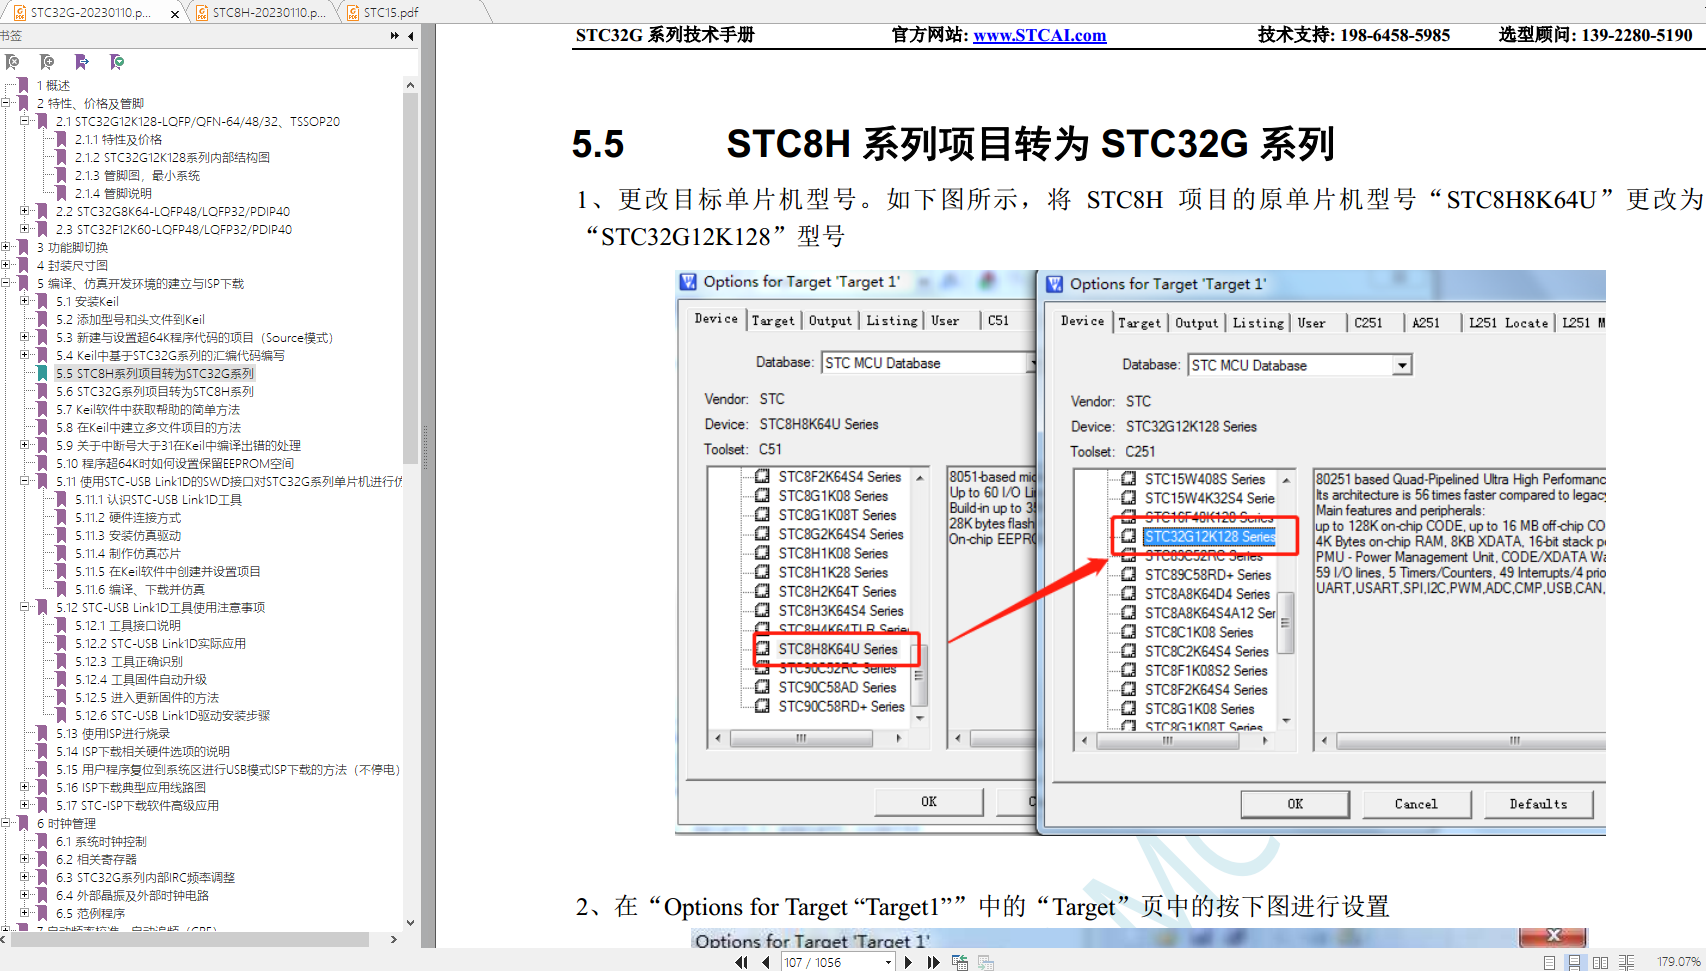Collapse the 5.11 STC-USB Link1D bookmark node
The image size is (1706, 971).
[x=25, y=481]
